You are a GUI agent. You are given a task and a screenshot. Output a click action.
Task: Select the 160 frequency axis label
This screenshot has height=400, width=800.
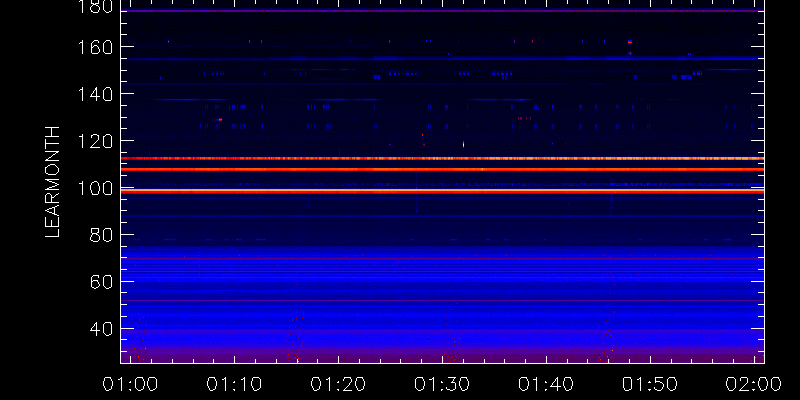pos(97,47)
